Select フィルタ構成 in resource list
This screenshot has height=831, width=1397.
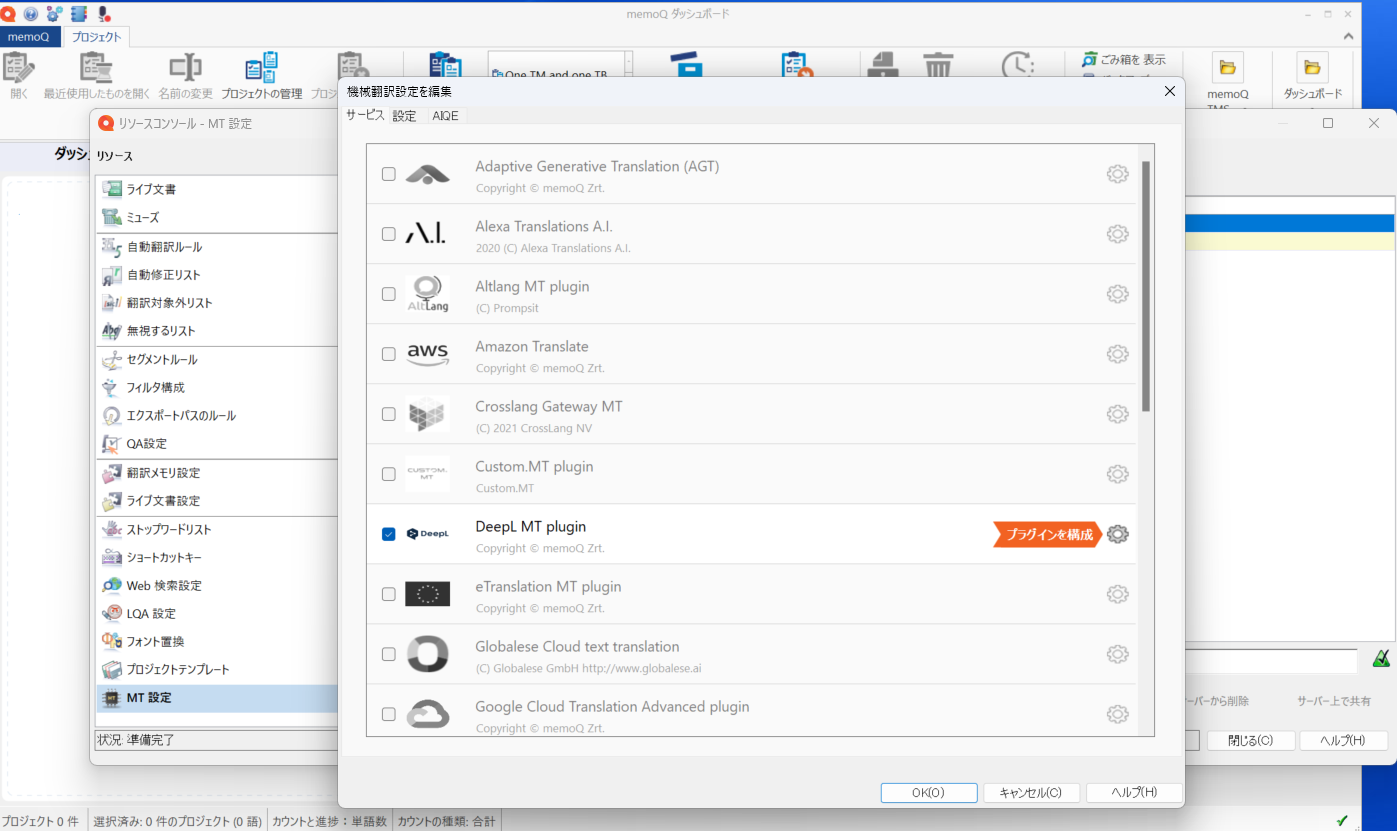pyautogui.click(x=218, y=387)
